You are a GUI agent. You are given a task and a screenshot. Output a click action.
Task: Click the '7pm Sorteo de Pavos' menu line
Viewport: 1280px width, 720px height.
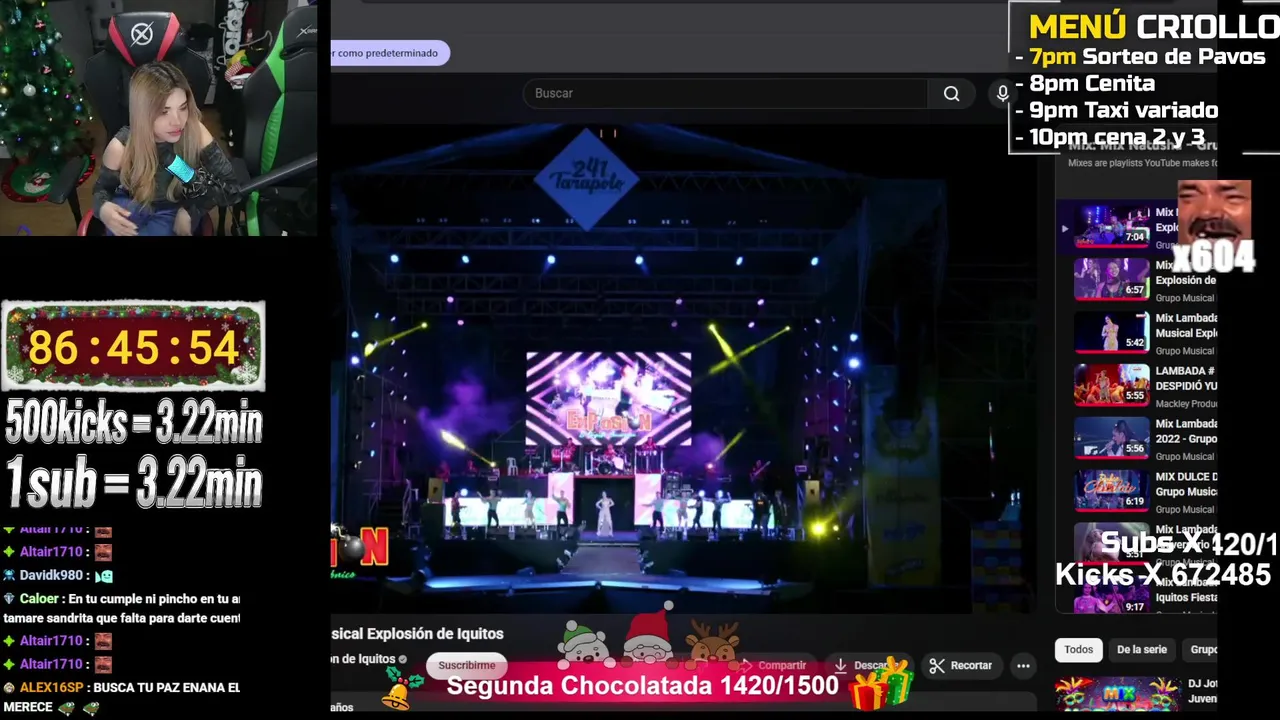point(1139,57)
